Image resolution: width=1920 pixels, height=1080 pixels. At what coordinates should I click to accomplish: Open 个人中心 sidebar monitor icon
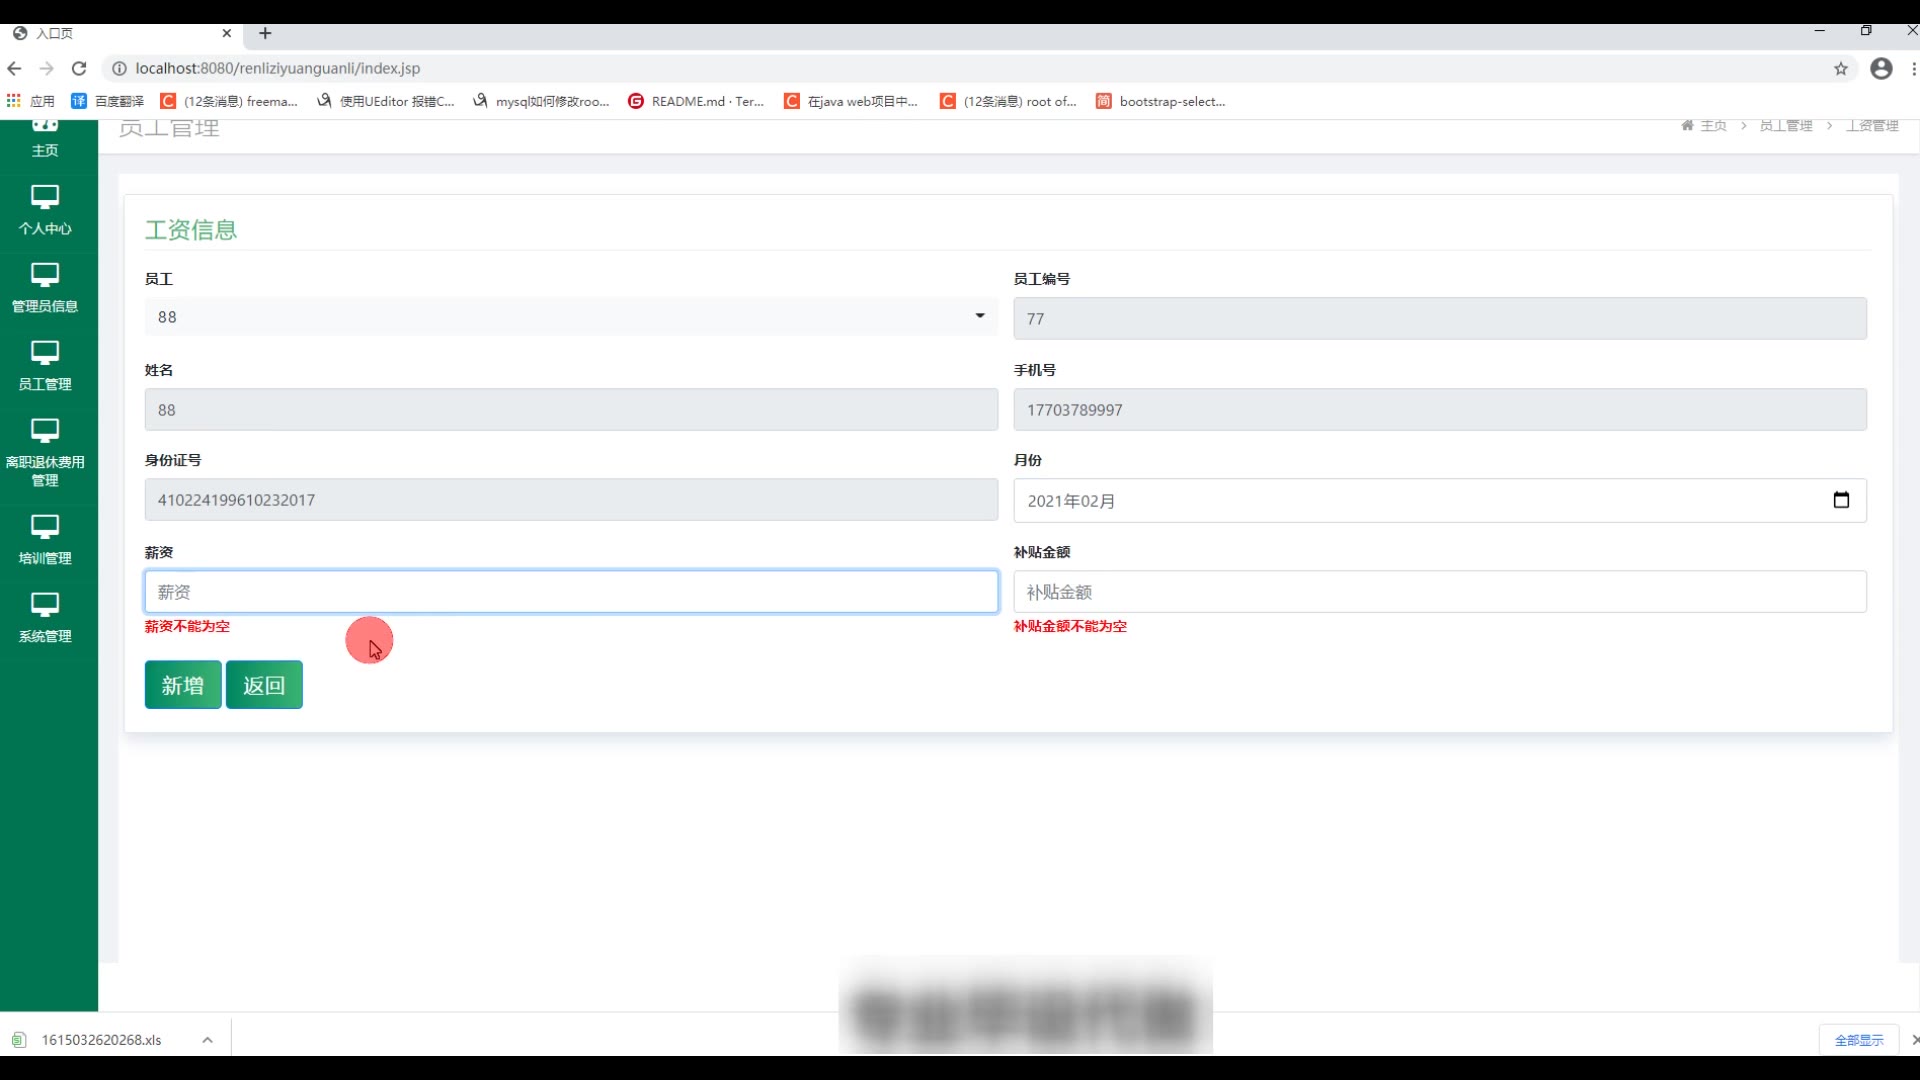[45, 197]
